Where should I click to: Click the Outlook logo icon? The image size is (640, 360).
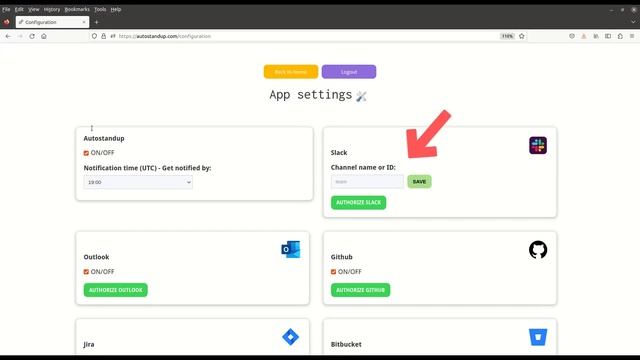tap(291, 249)
